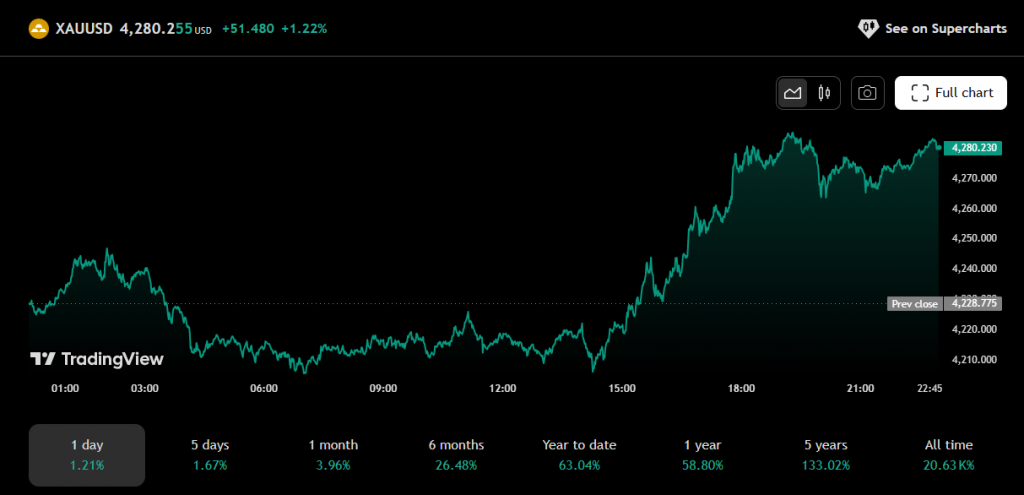This screenshot has width=1024, height=495.
Task: Switch to candlestick chart style
Action: click(824, 93)
